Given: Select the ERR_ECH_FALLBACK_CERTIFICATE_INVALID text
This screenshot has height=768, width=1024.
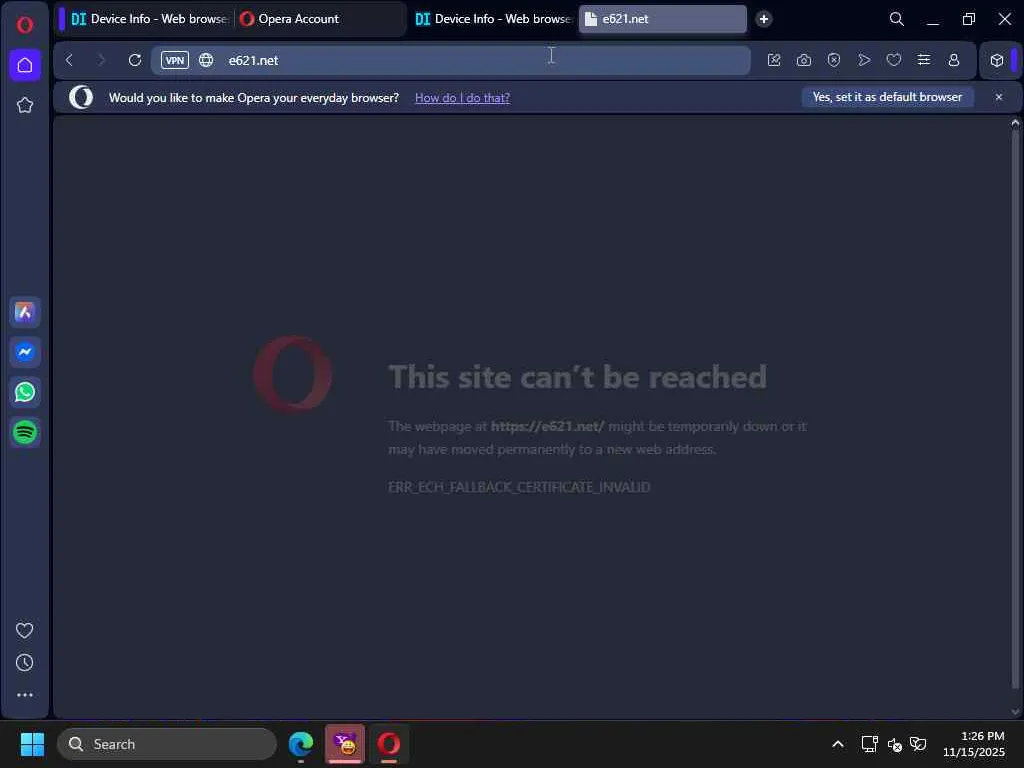Looking at the screenshot, I should [519, 487].
